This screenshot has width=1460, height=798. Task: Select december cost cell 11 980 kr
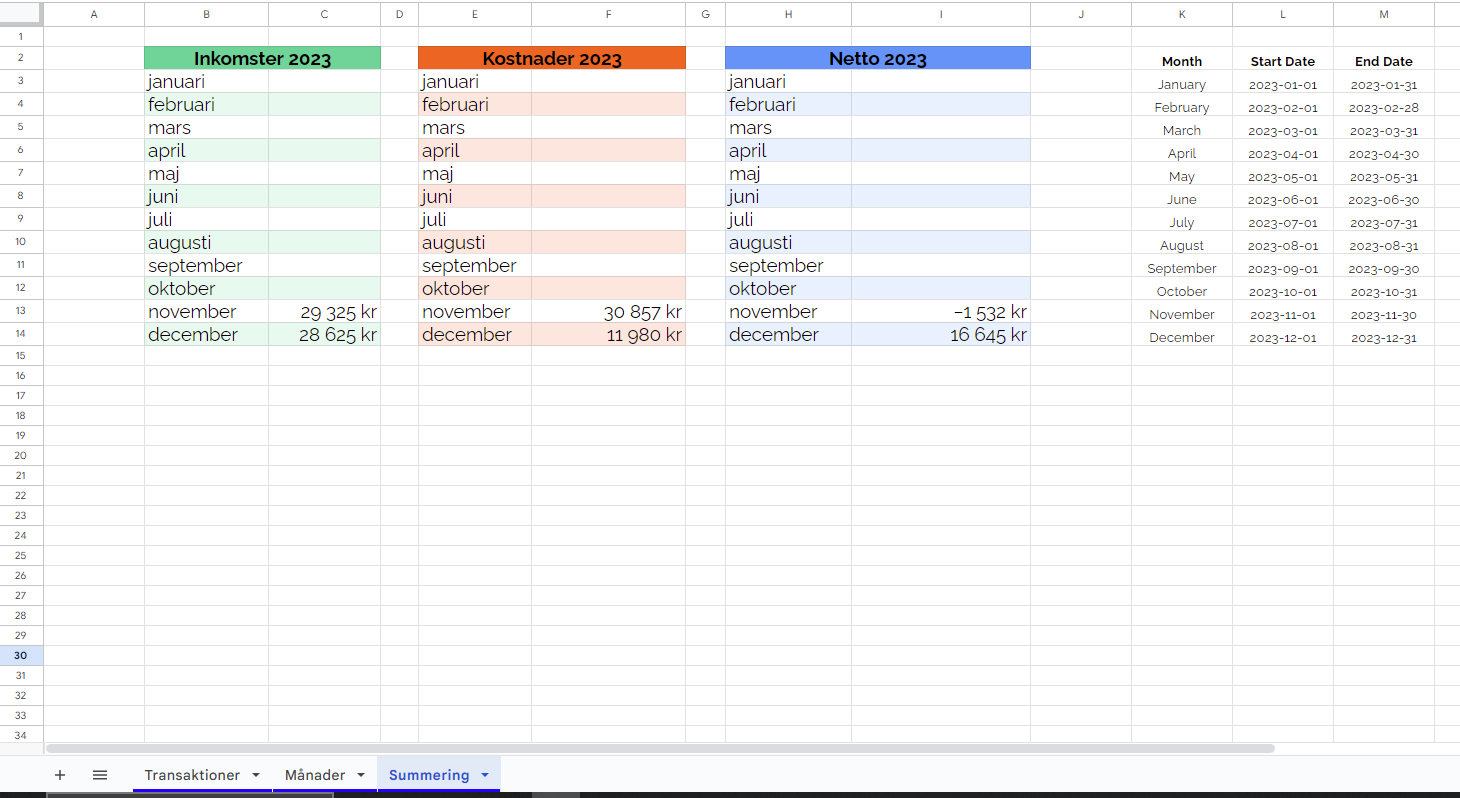[x=608, y=335]
